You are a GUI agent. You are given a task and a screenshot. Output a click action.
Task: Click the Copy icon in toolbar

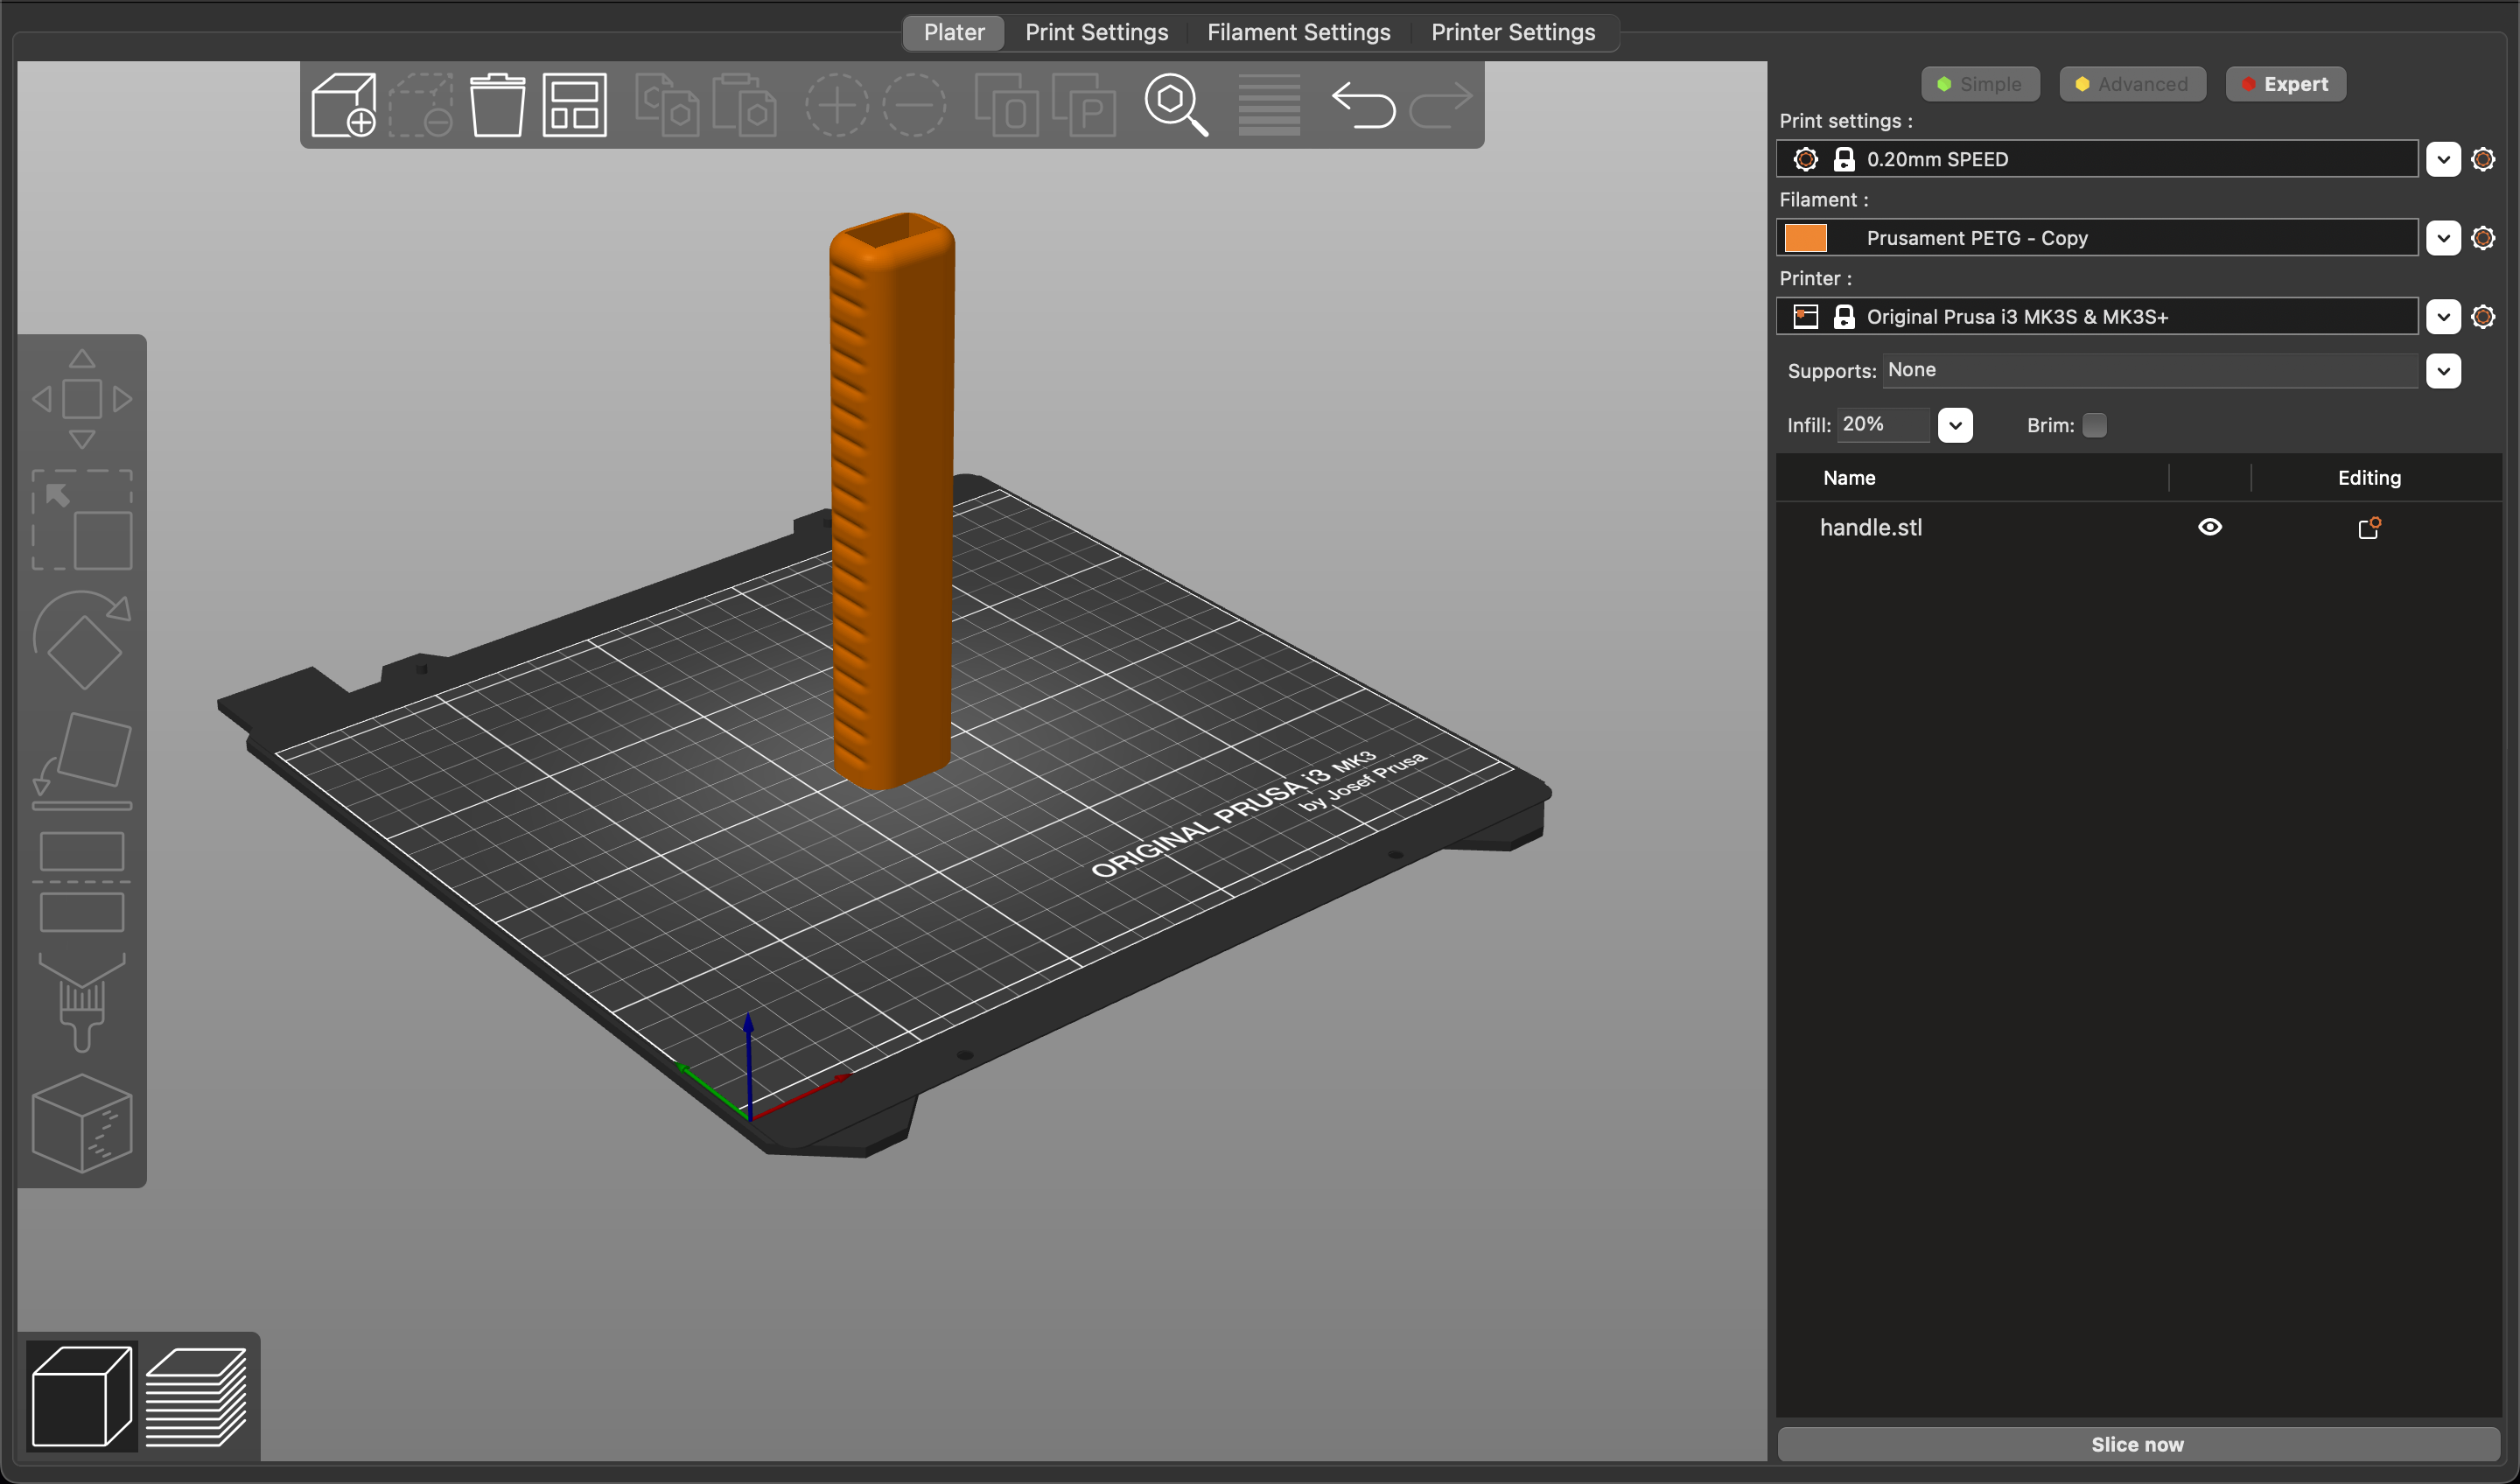pyautogui.click(x=667, y=105)
